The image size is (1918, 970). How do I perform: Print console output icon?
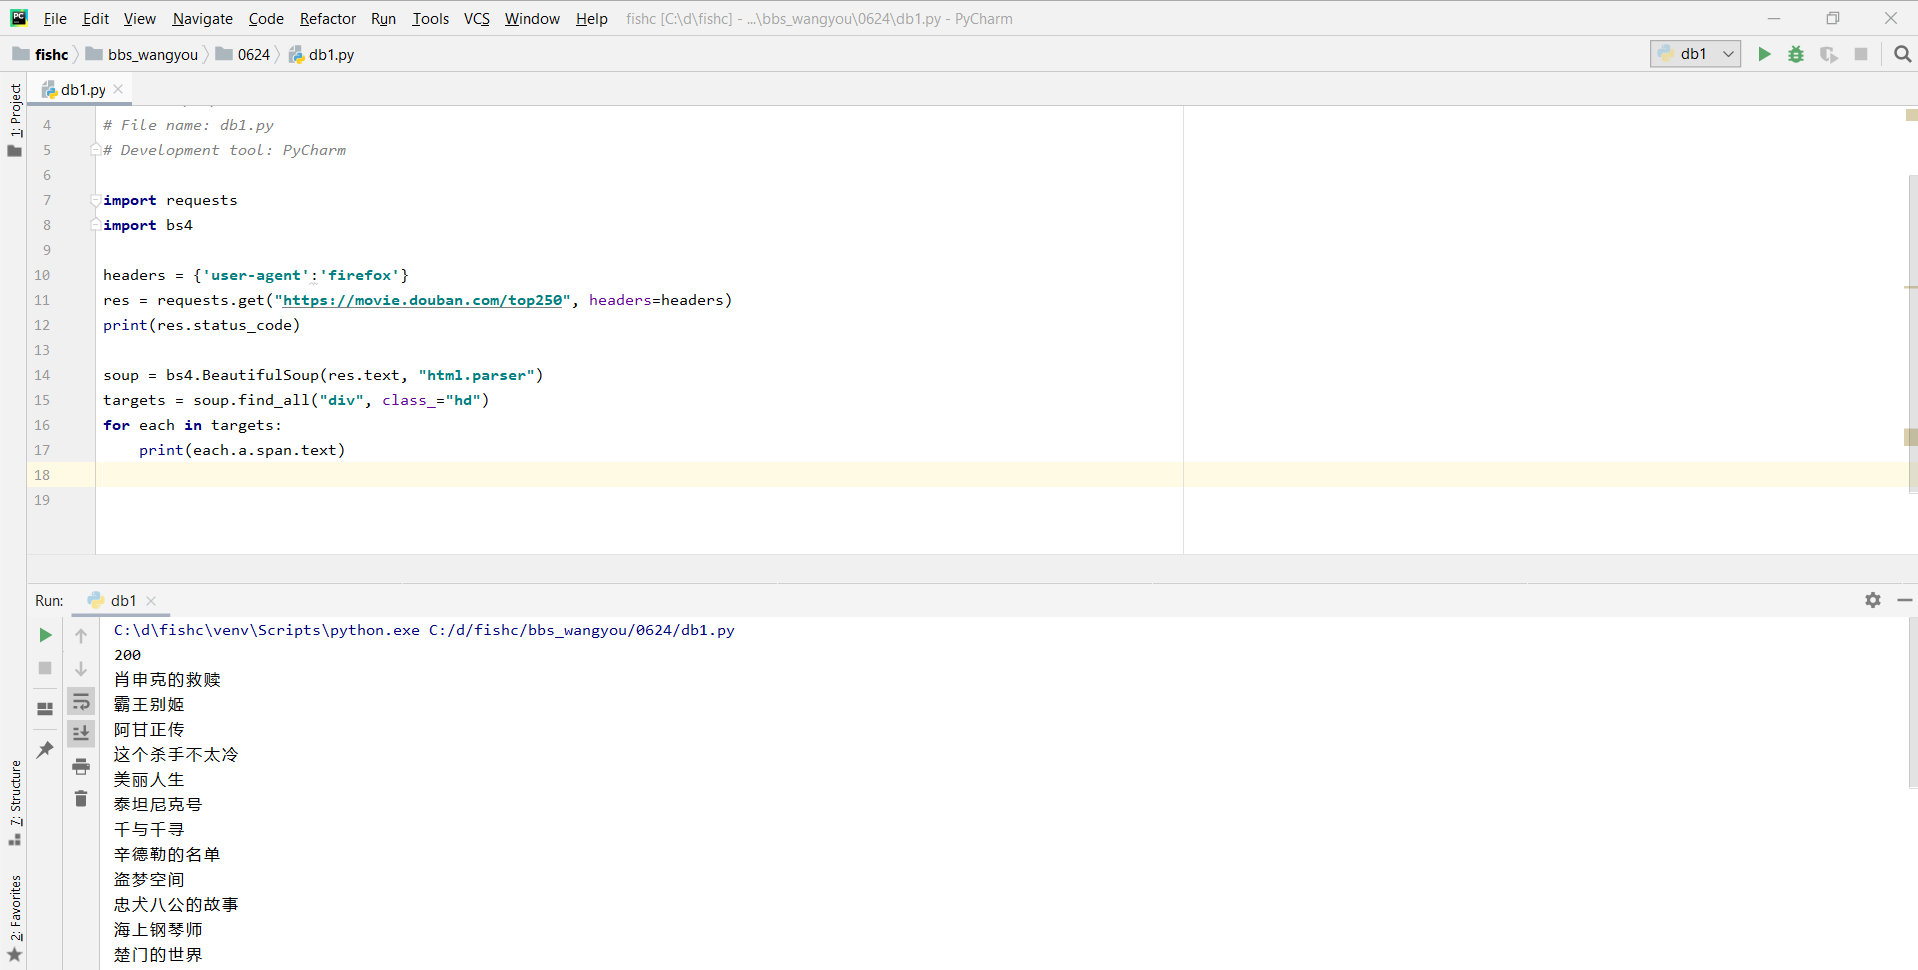(x=81, y=766)
